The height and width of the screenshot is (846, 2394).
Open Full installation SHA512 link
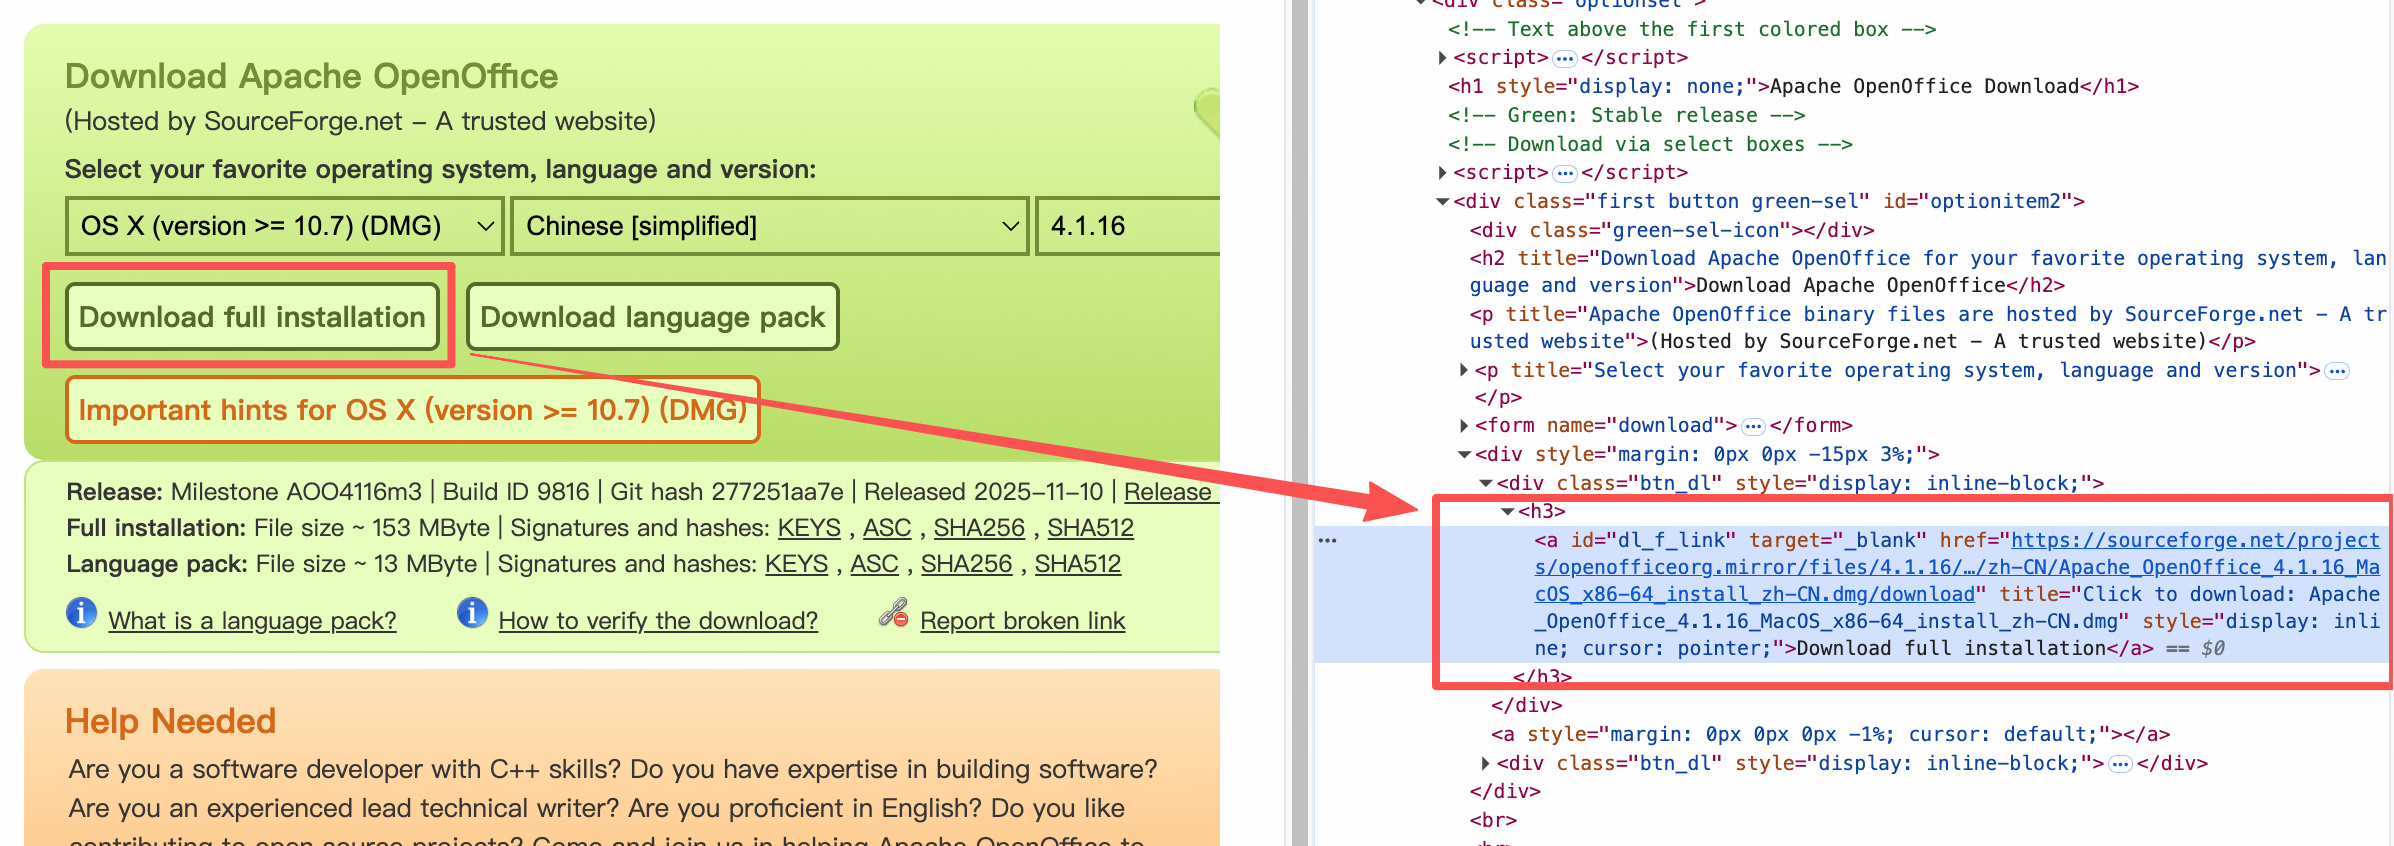coord(1090,528)
